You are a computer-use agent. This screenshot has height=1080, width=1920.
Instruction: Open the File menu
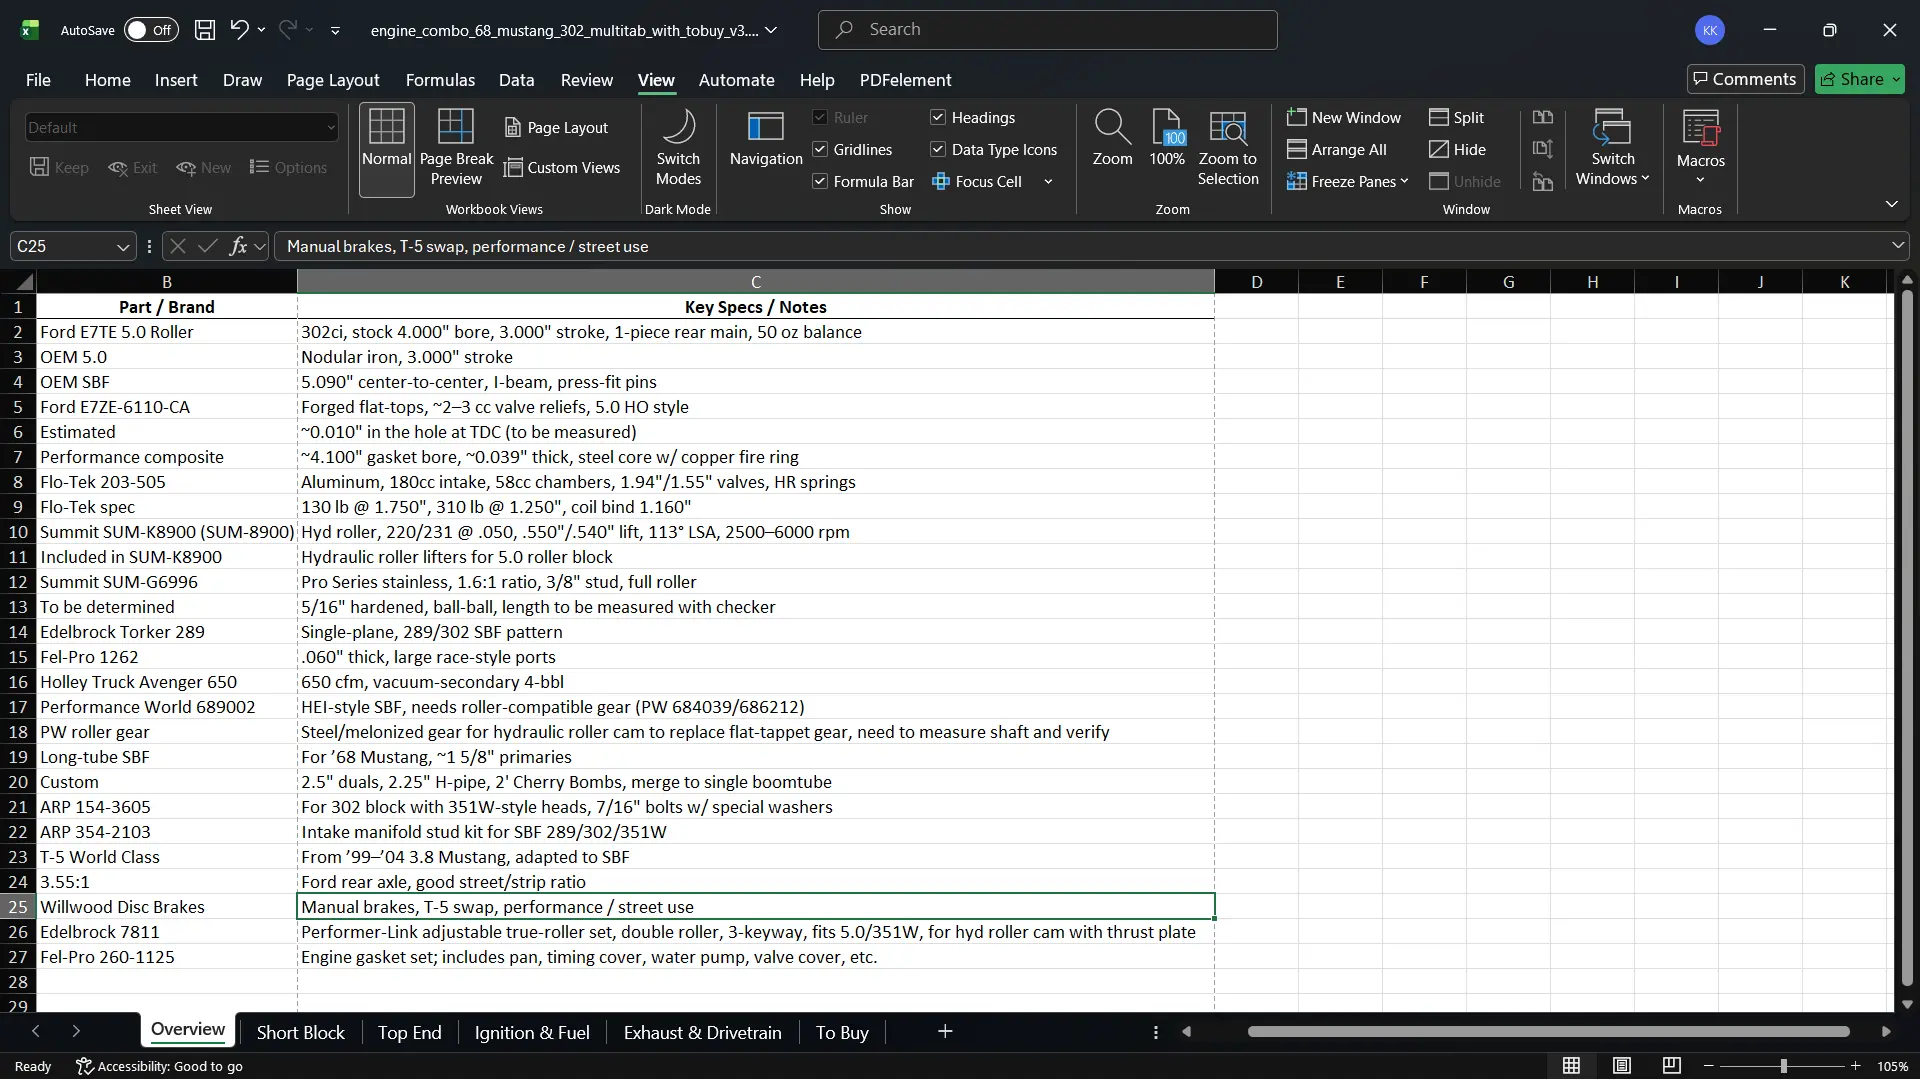click(x=38, y=80)
